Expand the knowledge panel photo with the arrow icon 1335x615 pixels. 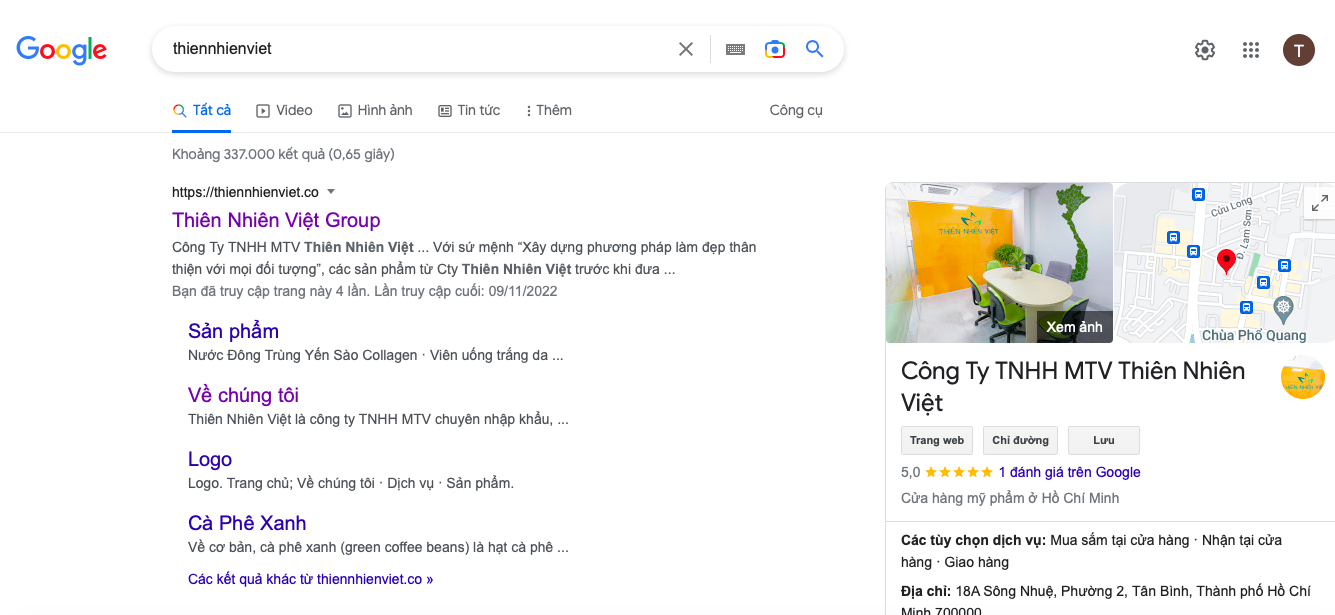[1320, 201]
